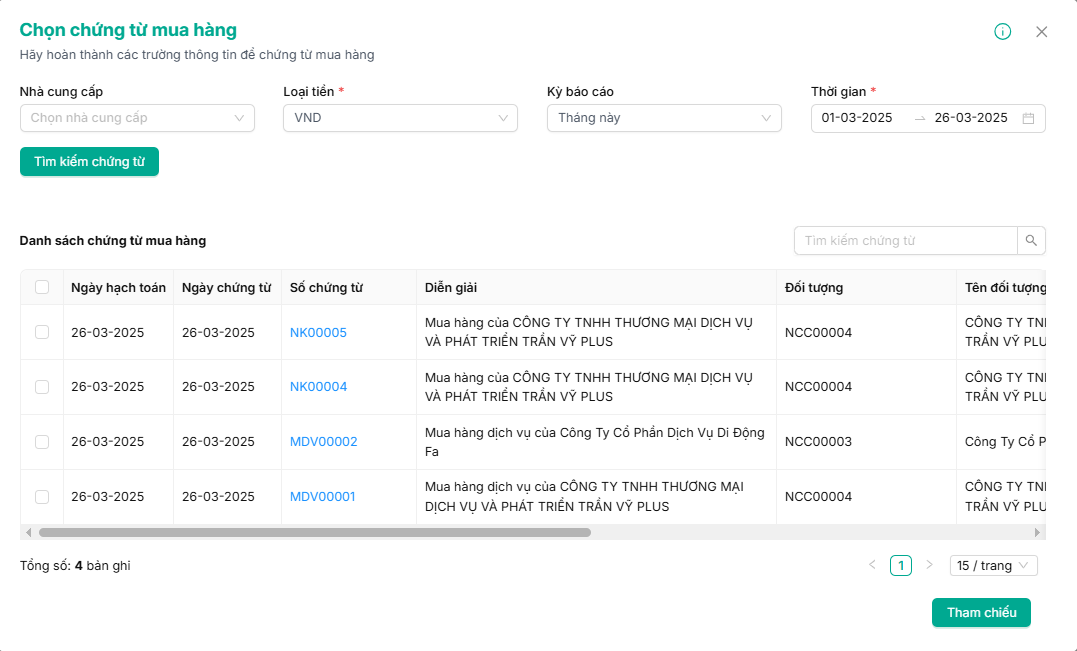Open the Kỳ báo cáo dropdown
Screen dimensions: 1077x651
(x=664, y=118)
